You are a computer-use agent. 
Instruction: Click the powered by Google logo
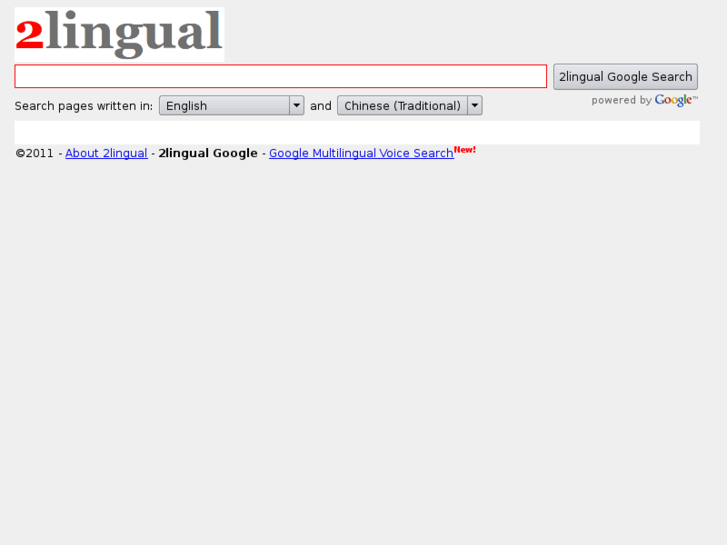point(644,100)
